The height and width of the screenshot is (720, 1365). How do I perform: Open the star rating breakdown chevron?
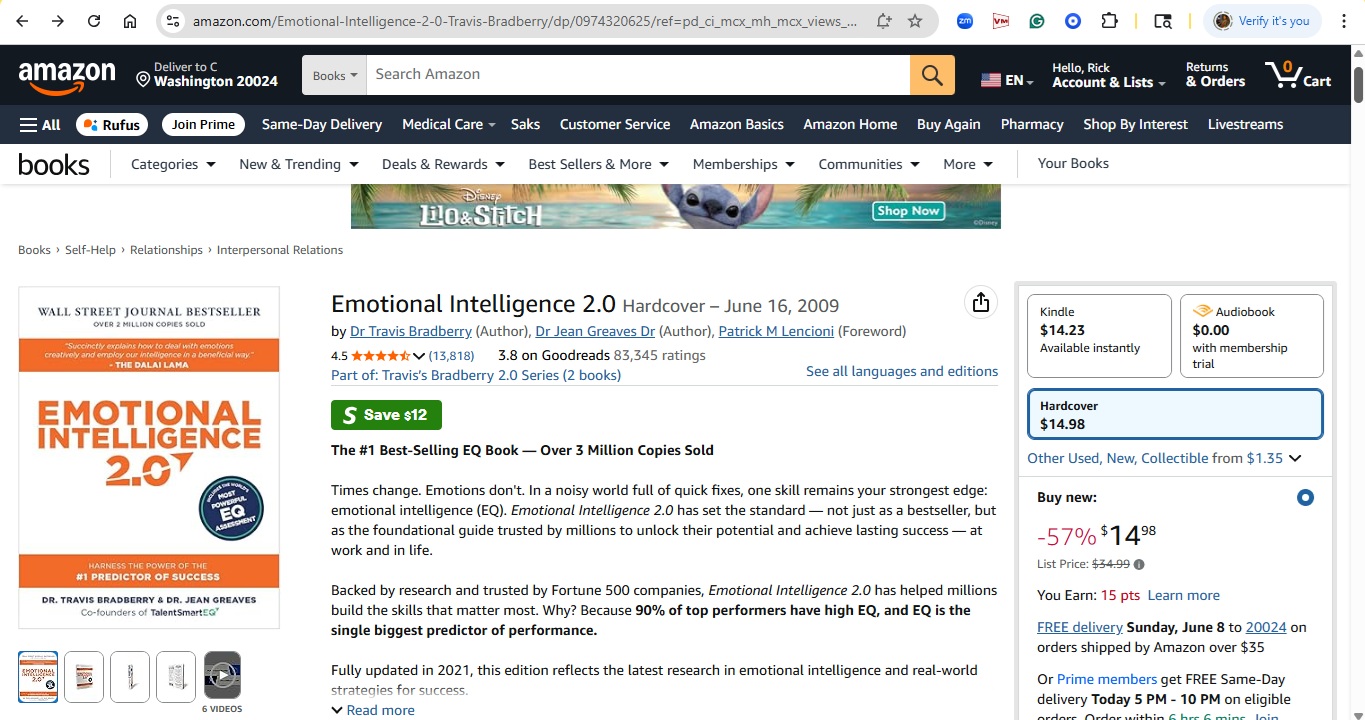click(418, 356)
